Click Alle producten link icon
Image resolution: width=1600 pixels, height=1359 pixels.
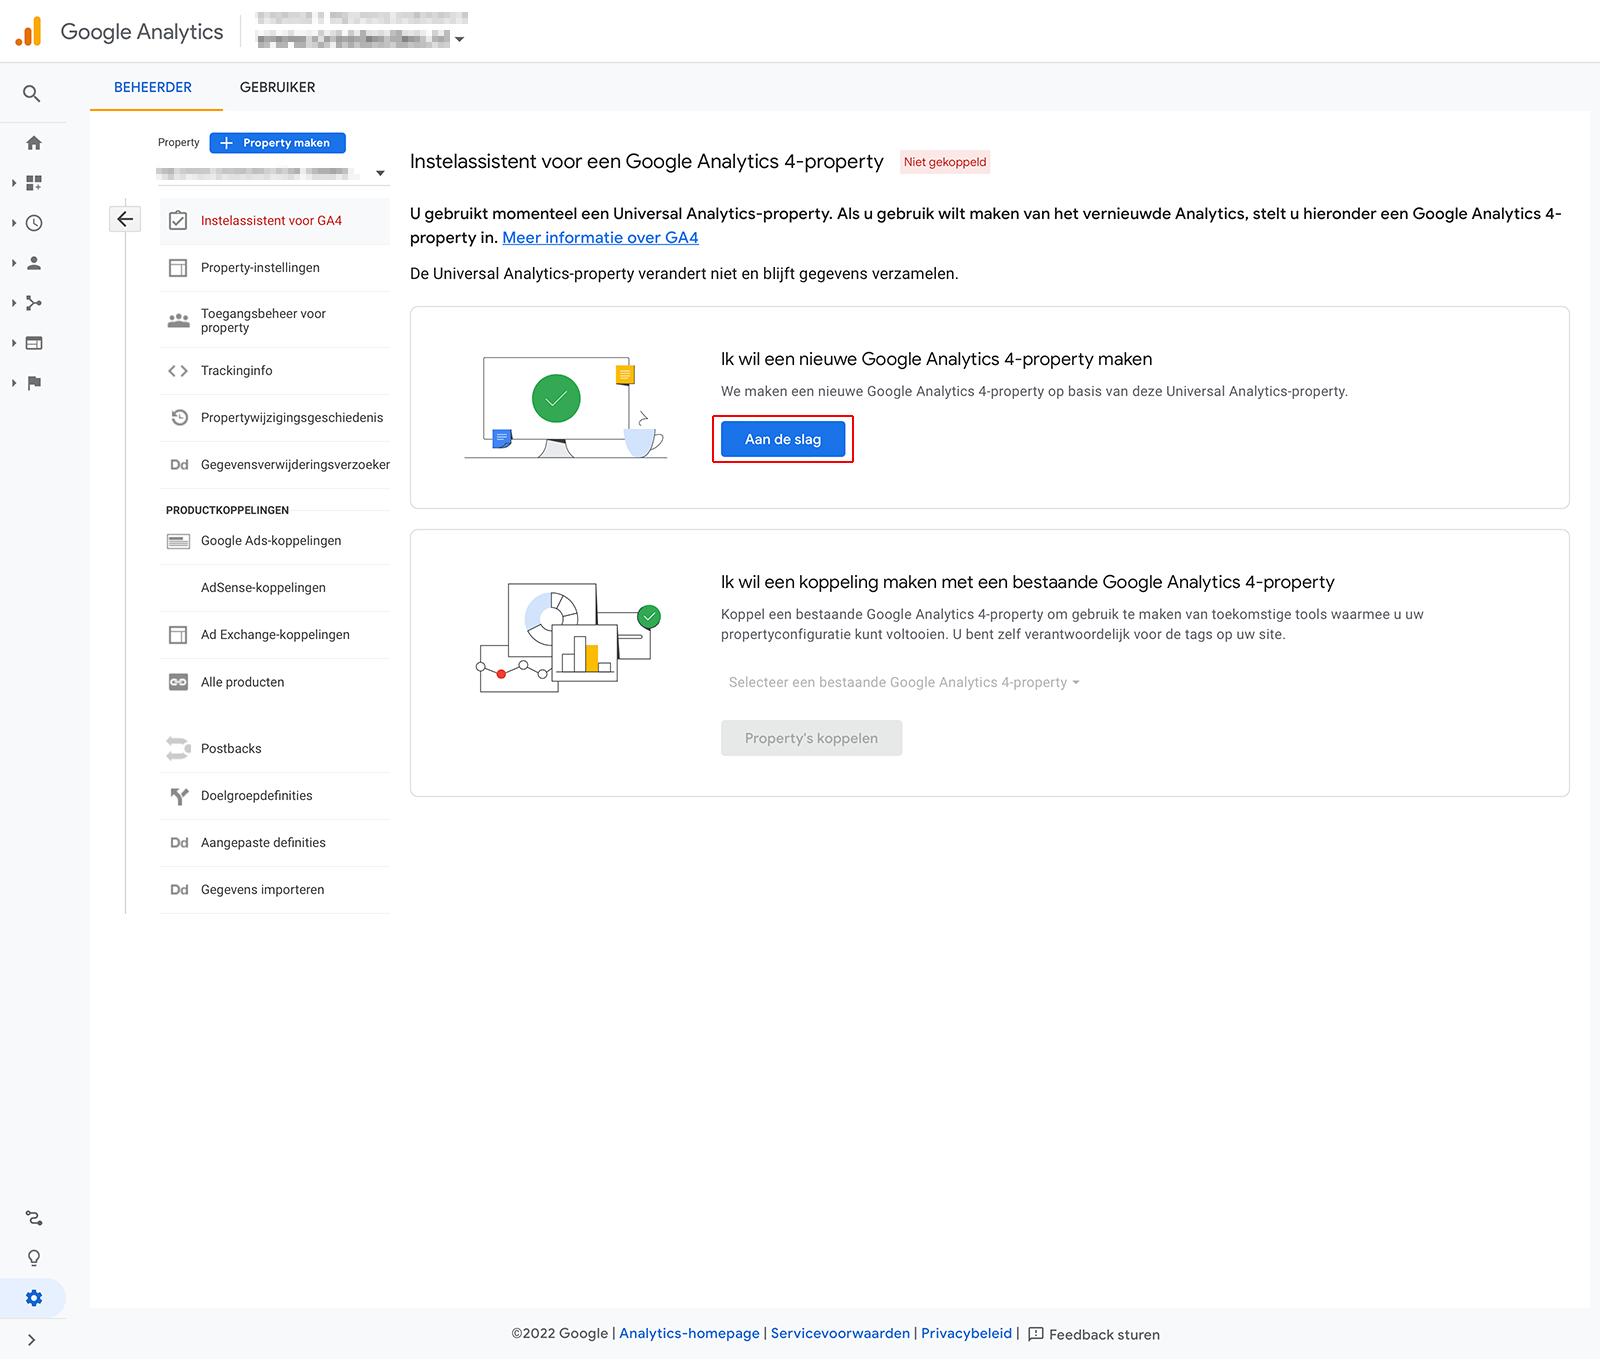point(178,682)
